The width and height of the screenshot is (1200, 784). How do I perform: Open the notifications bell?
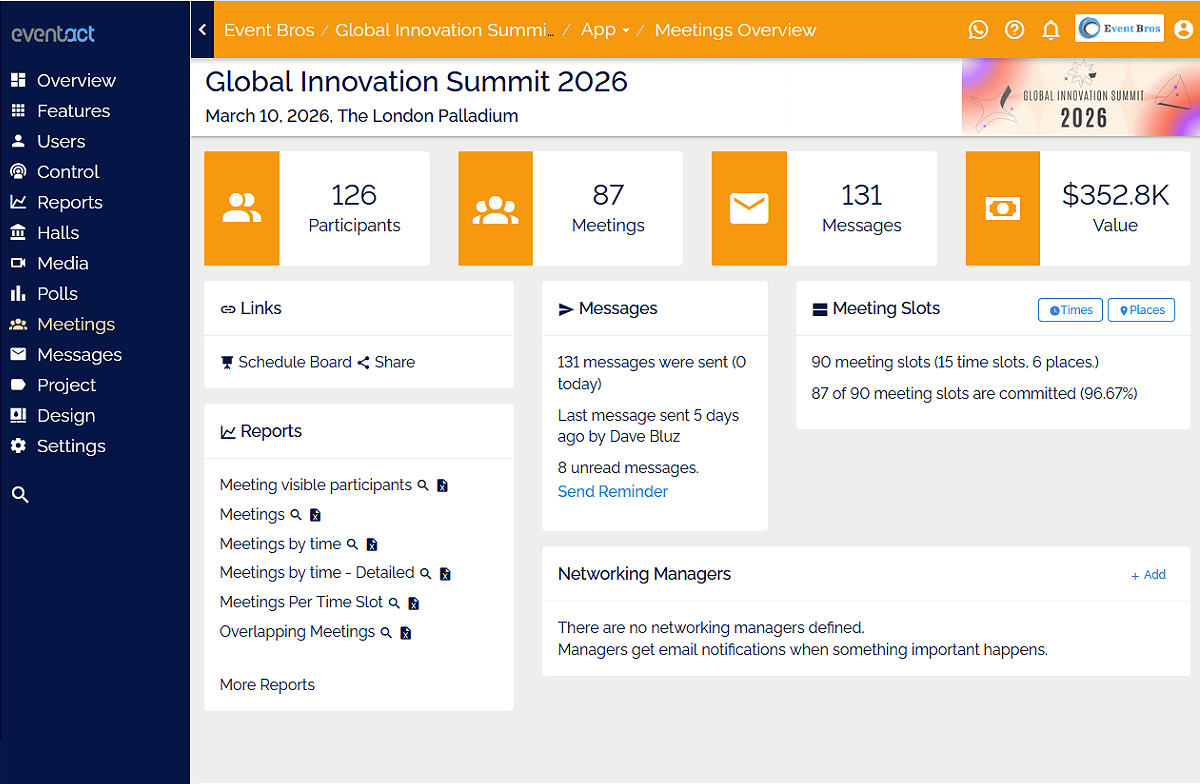tap(1050, 30)
